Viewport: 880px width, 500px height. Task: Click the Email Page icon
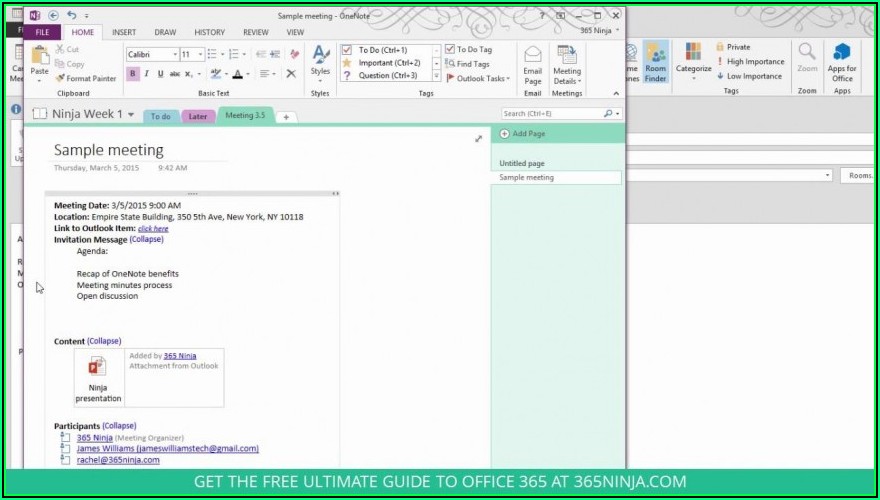coord(532,63)
